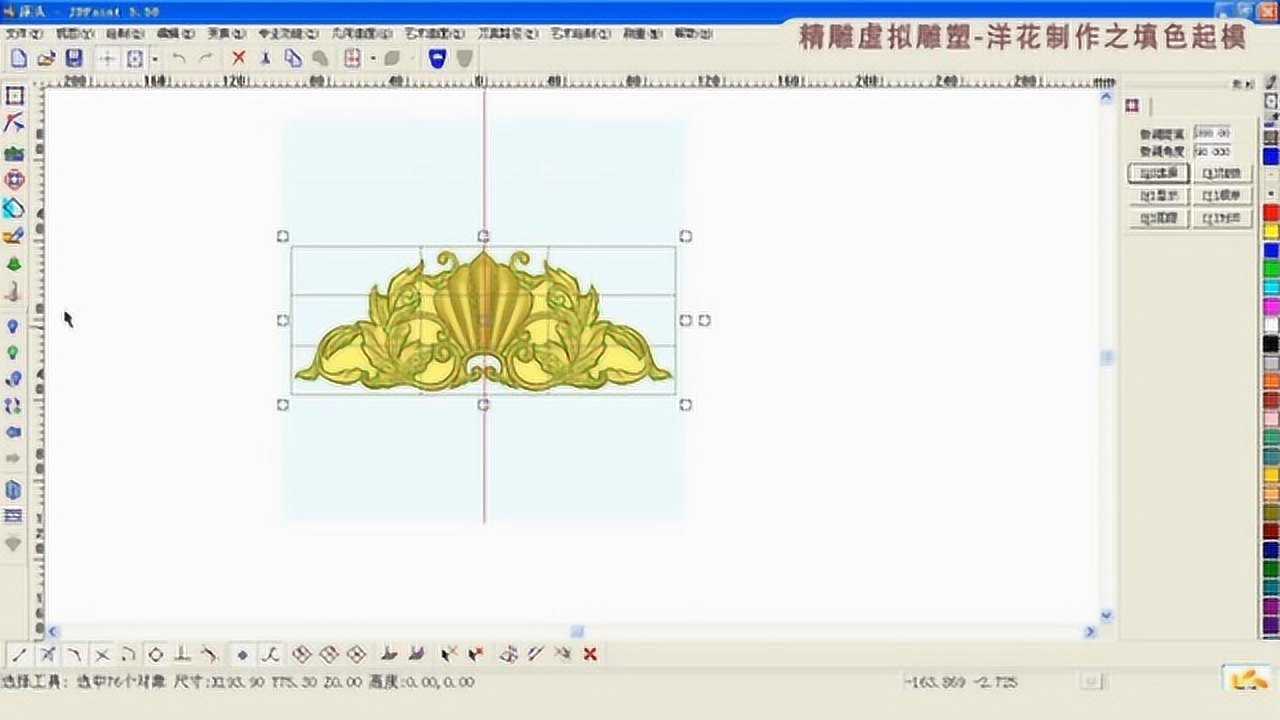Click the yellow app icon in bottom-right status bar
This screenshot has height=720, width=1280.
pos(1246,678)
